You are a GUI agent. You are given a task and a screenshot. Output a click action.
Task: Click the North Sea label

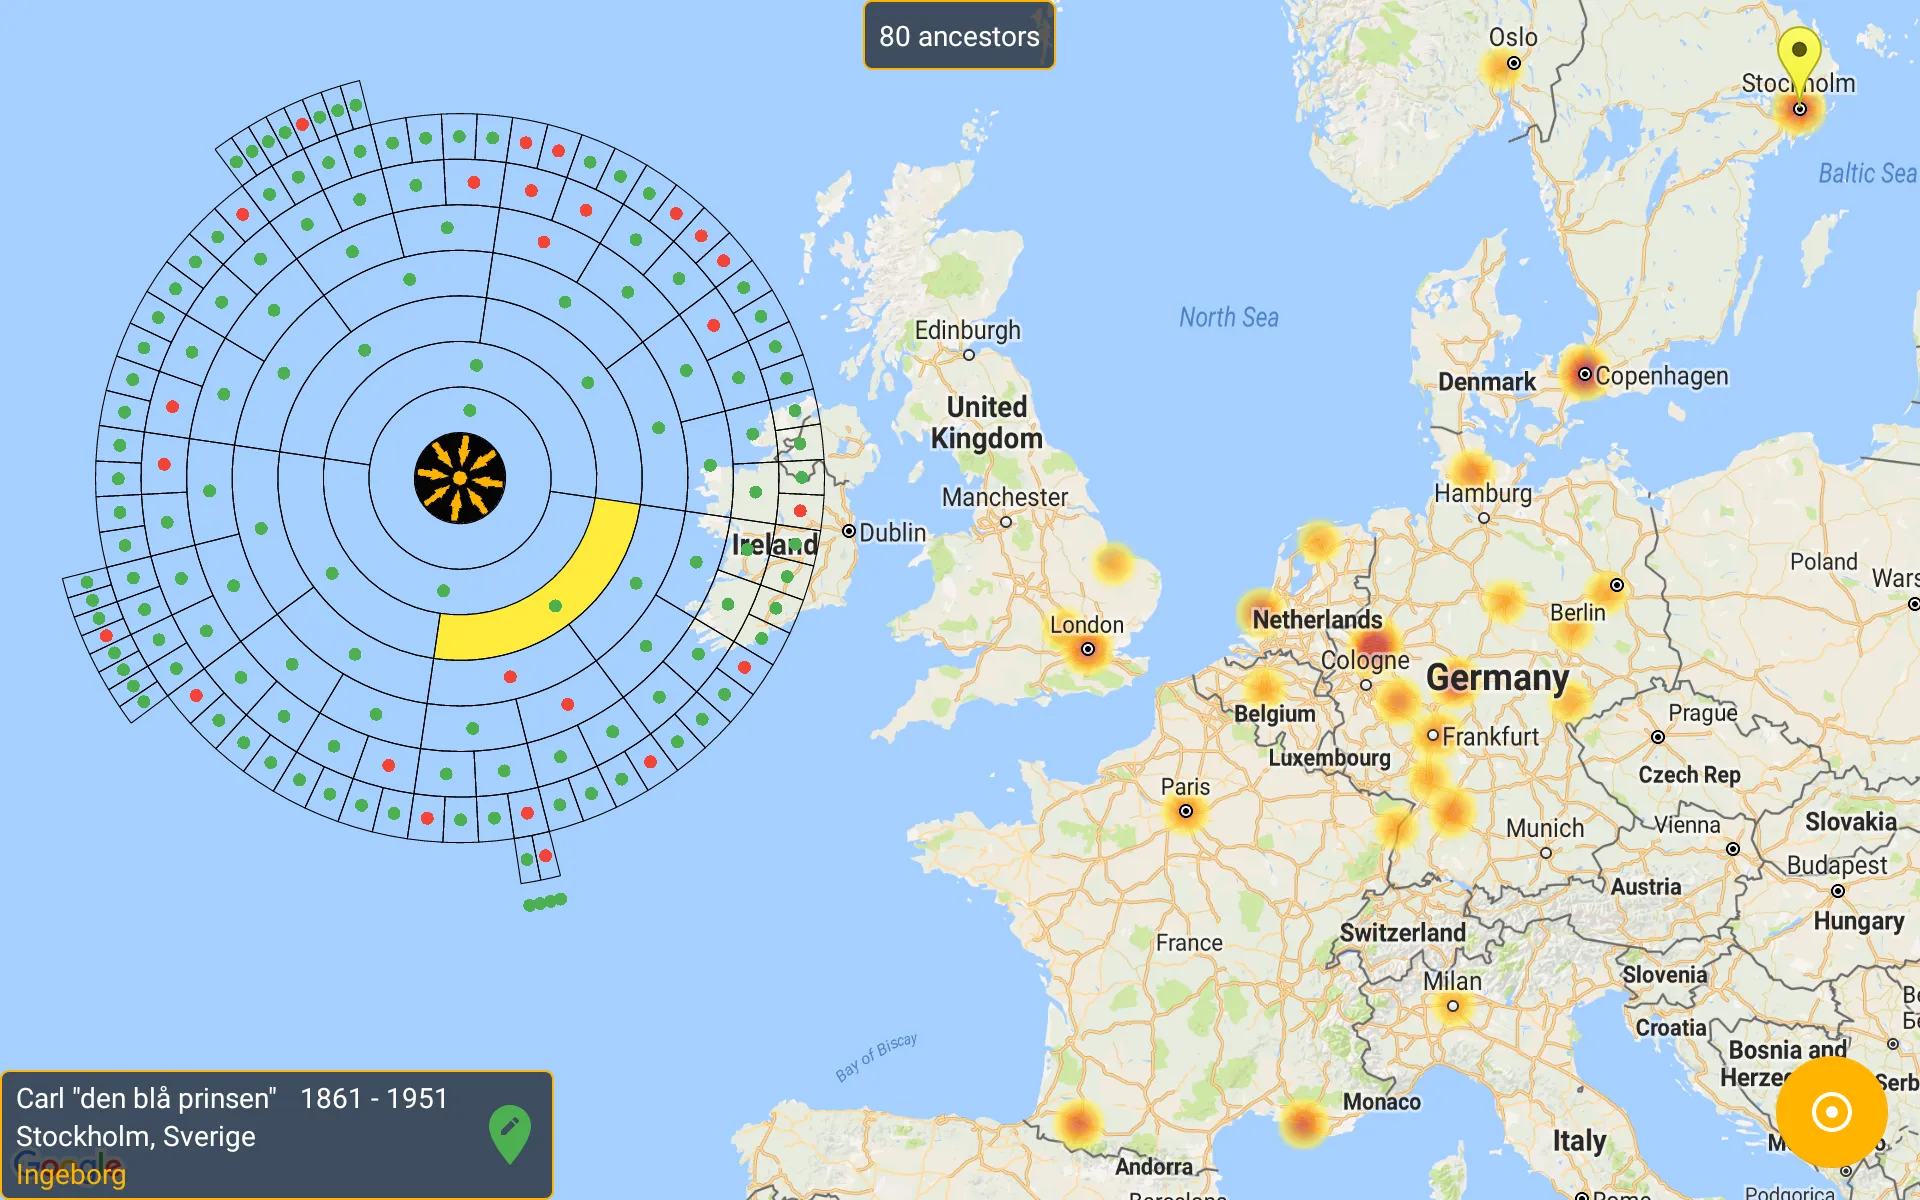pyautogui.click(x=1228, y=317)
